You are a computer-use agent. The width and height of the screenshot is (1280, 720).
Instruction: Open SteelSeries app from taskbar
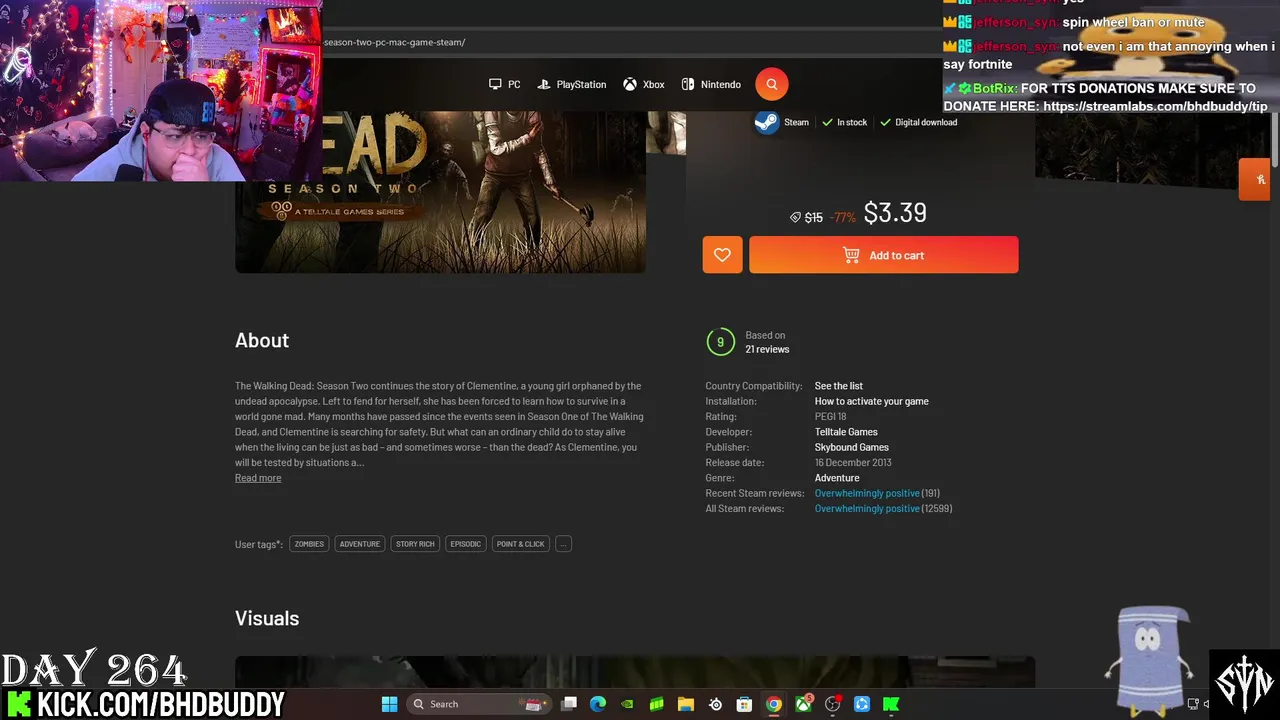715,704
